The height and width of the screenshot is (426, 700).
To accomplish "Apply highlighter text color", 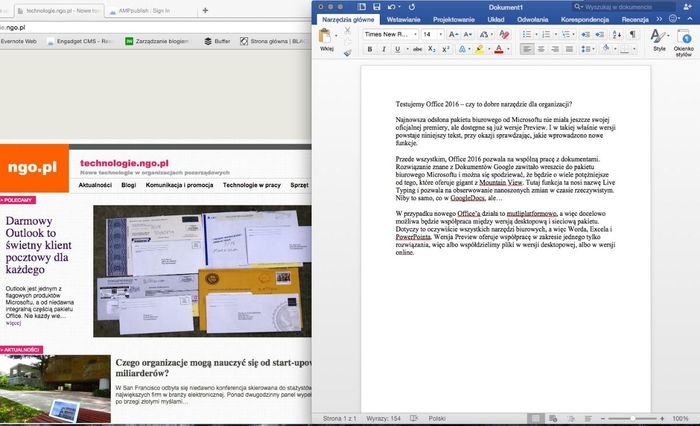I will (480, 49).
